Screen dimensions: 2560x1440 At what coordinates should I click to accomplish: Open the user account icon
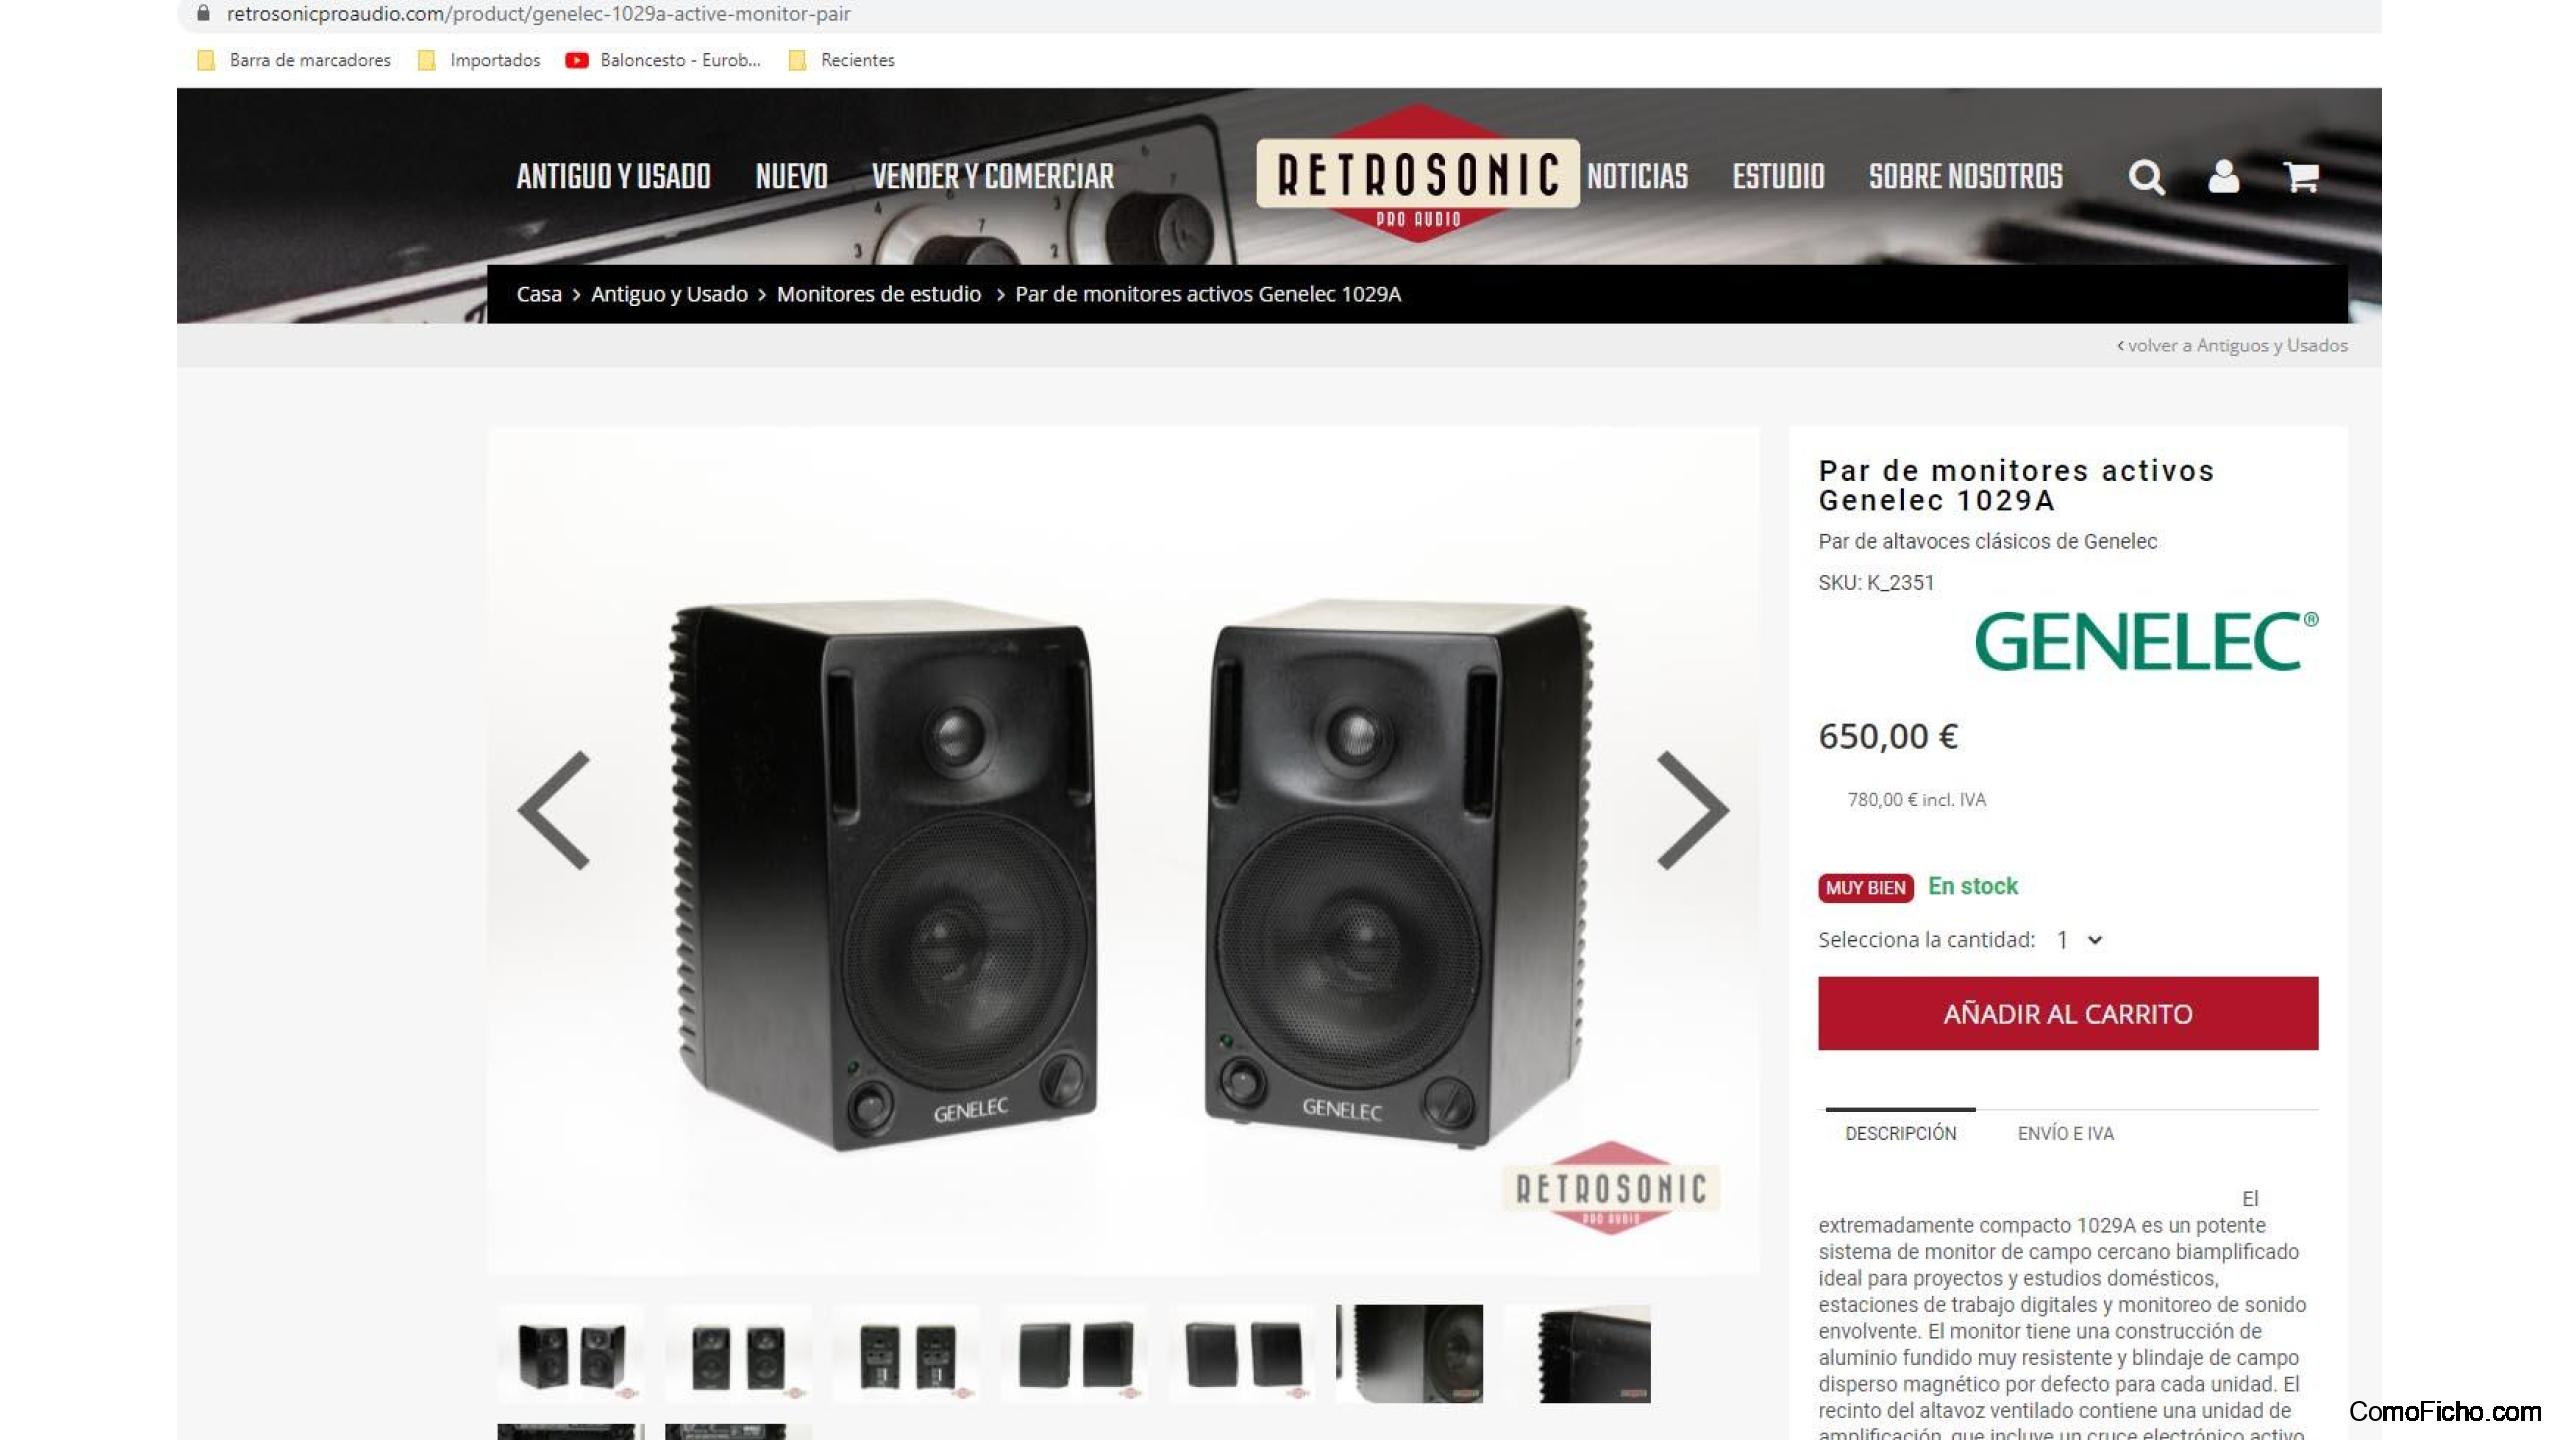click(x=2223, y=176)
